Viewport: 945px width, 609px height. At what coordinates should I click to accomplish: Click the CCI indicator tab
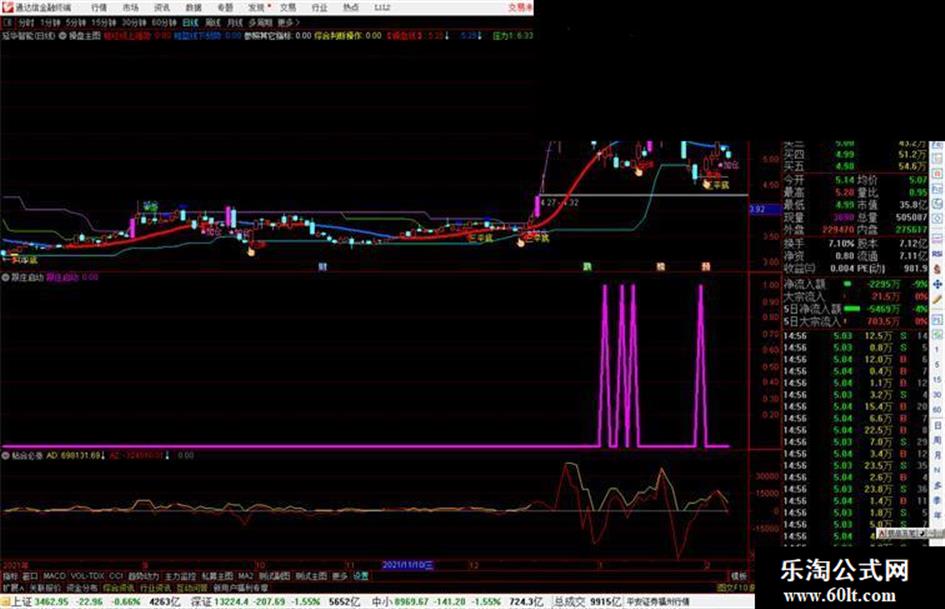coord(116,576)
